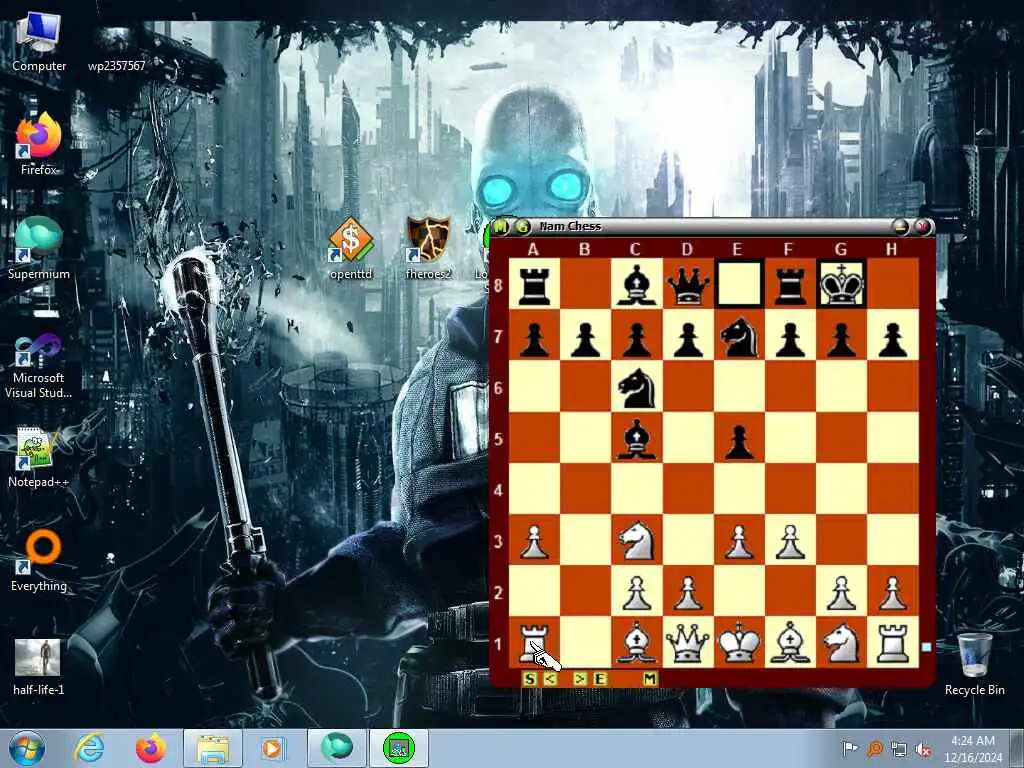1024x768 pixels.
Task: Select the white pawn on d2
Action: point(687,592)
